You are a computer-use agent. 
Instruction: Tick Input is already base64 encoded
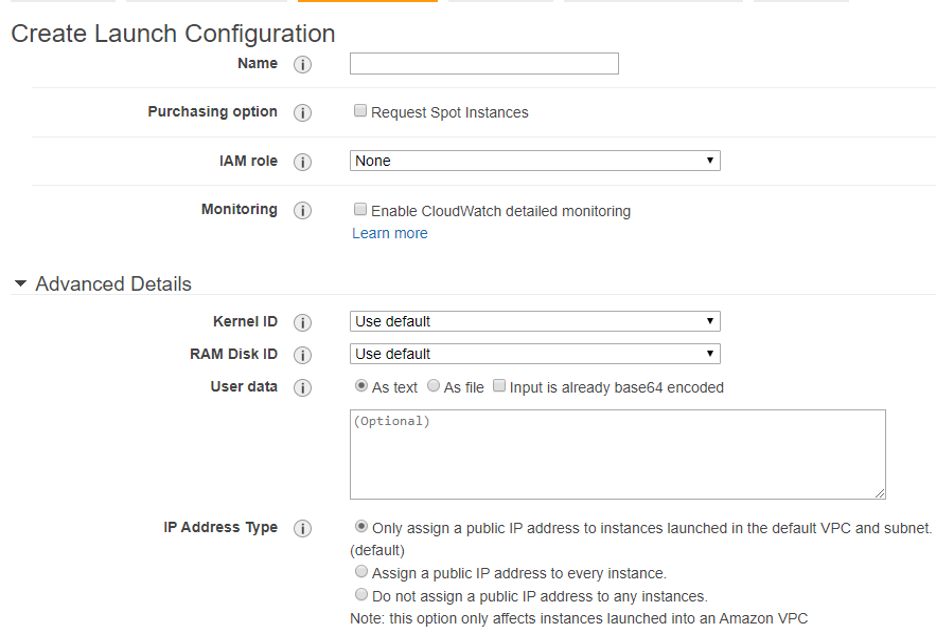pyautogui.click(x=499, y=386)
